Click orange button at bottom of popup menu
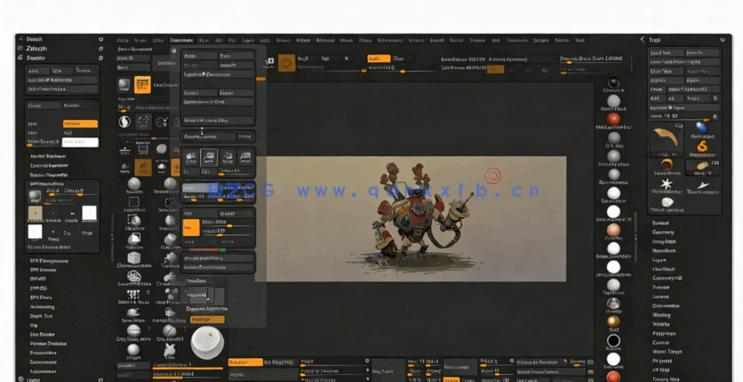 207,320
